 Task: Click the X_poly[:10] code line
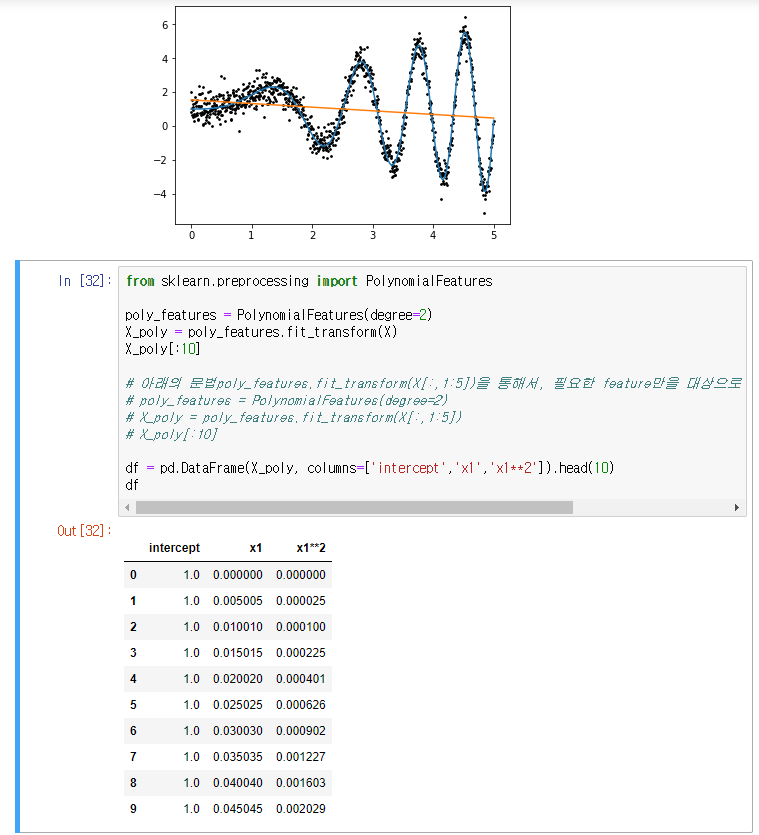point(162,349)
